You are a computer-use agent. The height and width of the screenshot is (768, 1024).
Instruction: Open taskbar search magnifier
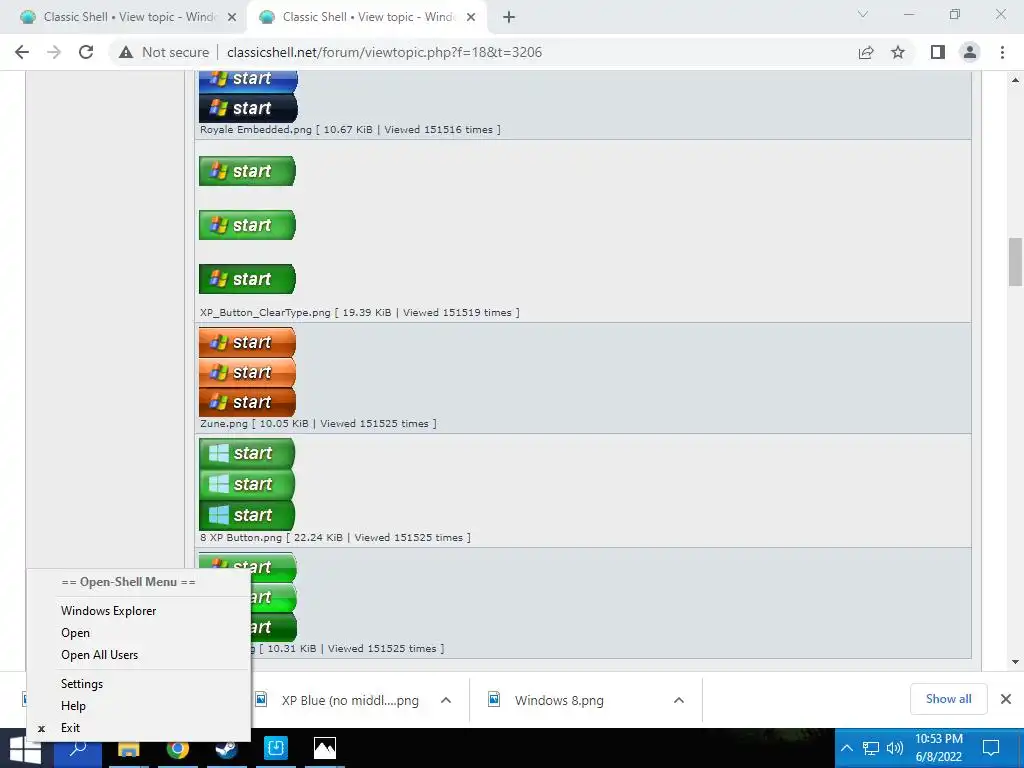coord(78,748)
